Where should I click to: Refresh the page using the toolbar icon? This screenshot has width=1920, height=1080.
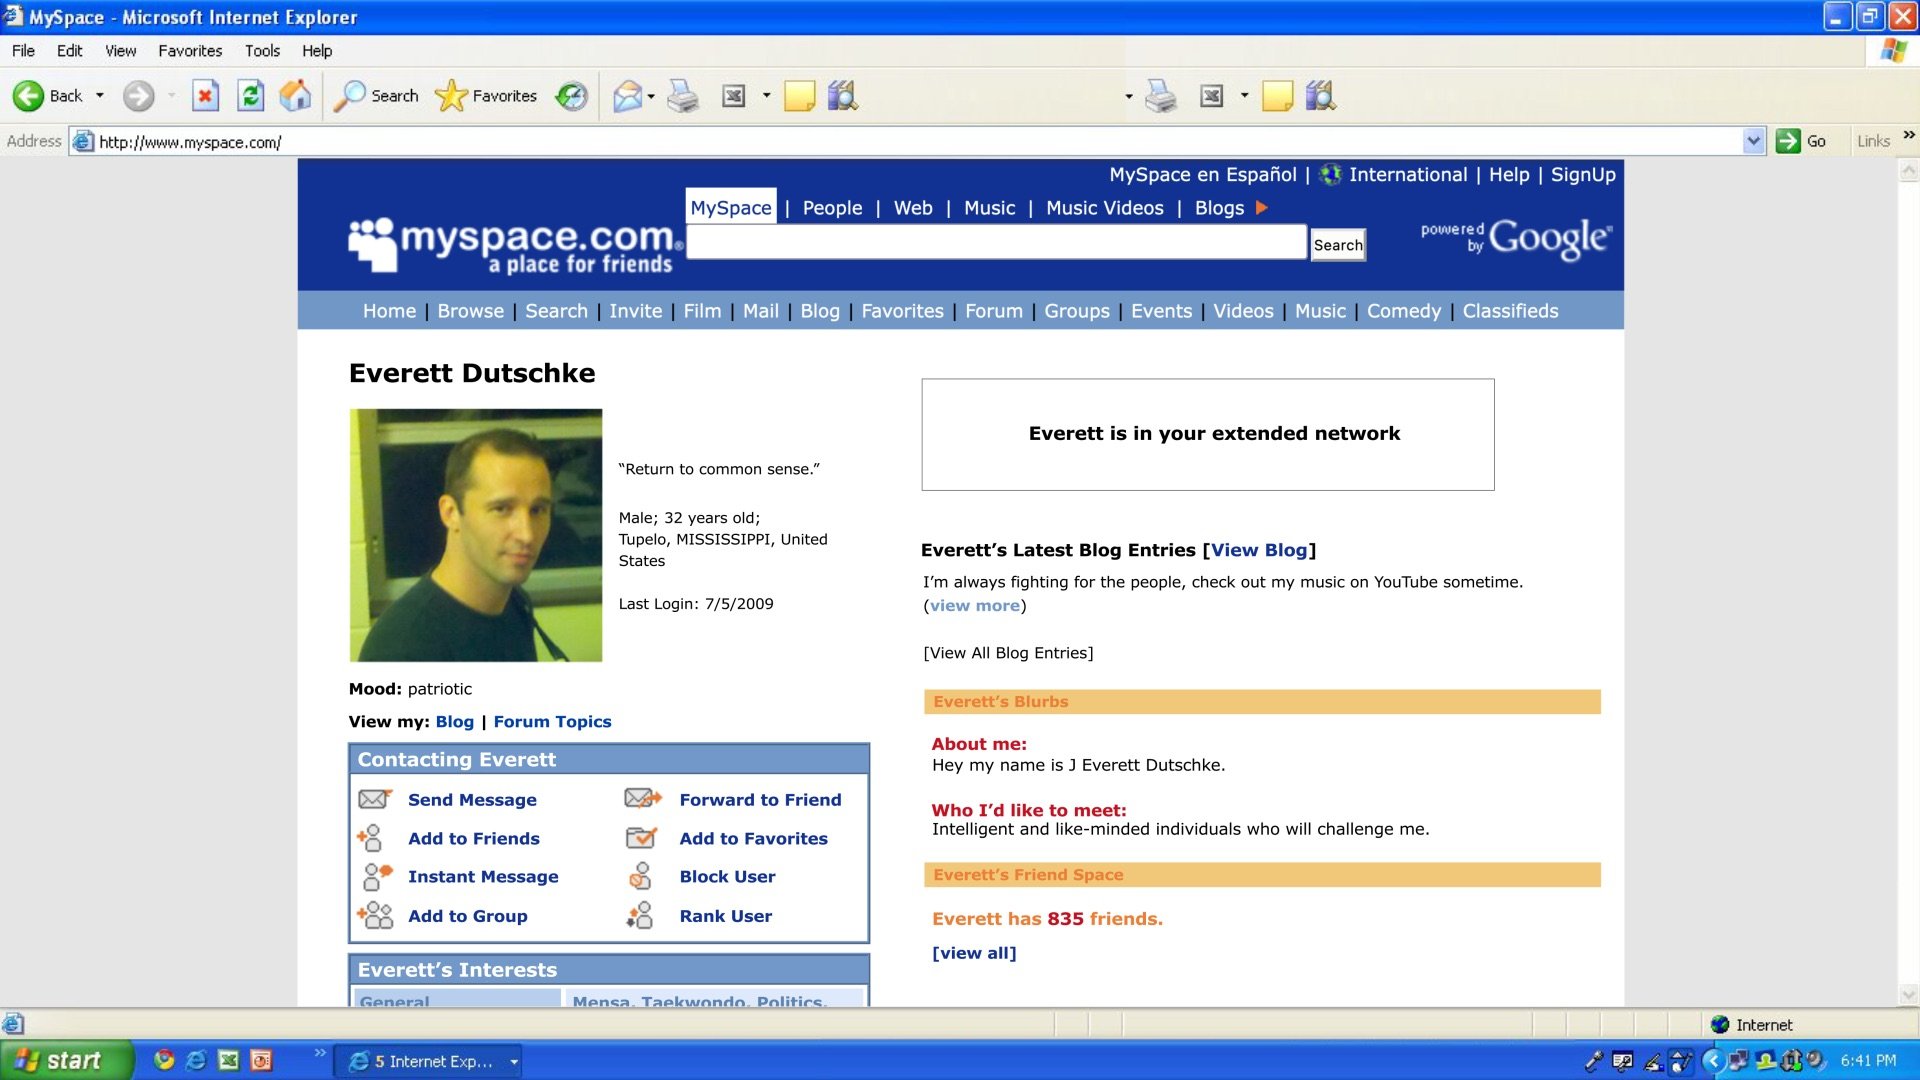[250, 96]
